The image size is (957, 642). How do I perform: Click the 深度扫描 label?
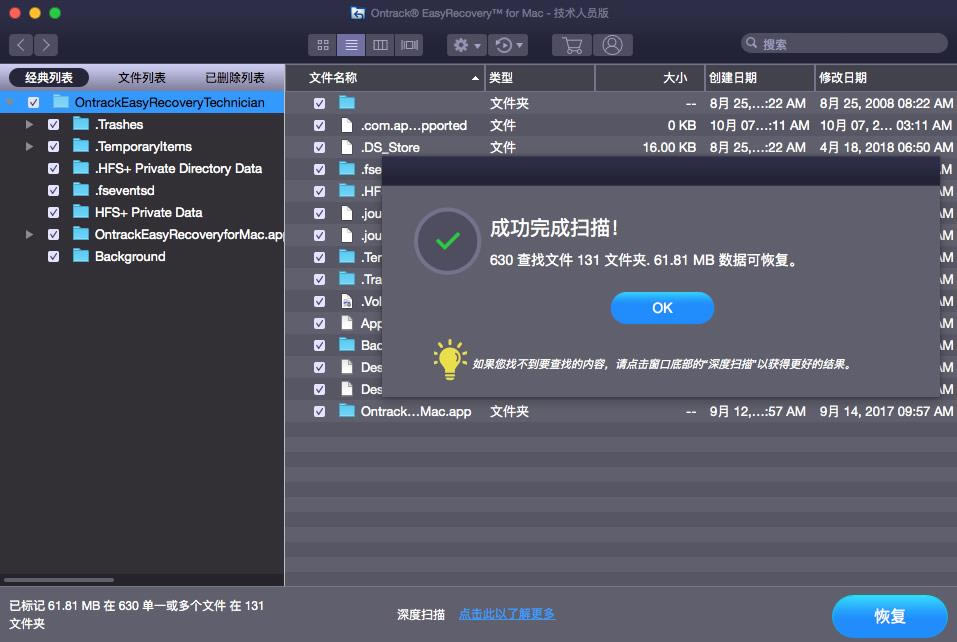421,615
